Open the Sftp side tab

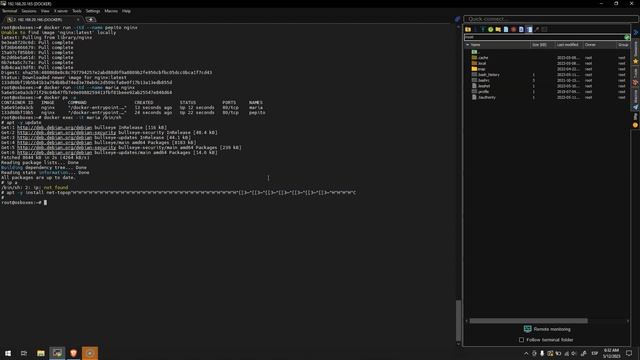point(636,120)
